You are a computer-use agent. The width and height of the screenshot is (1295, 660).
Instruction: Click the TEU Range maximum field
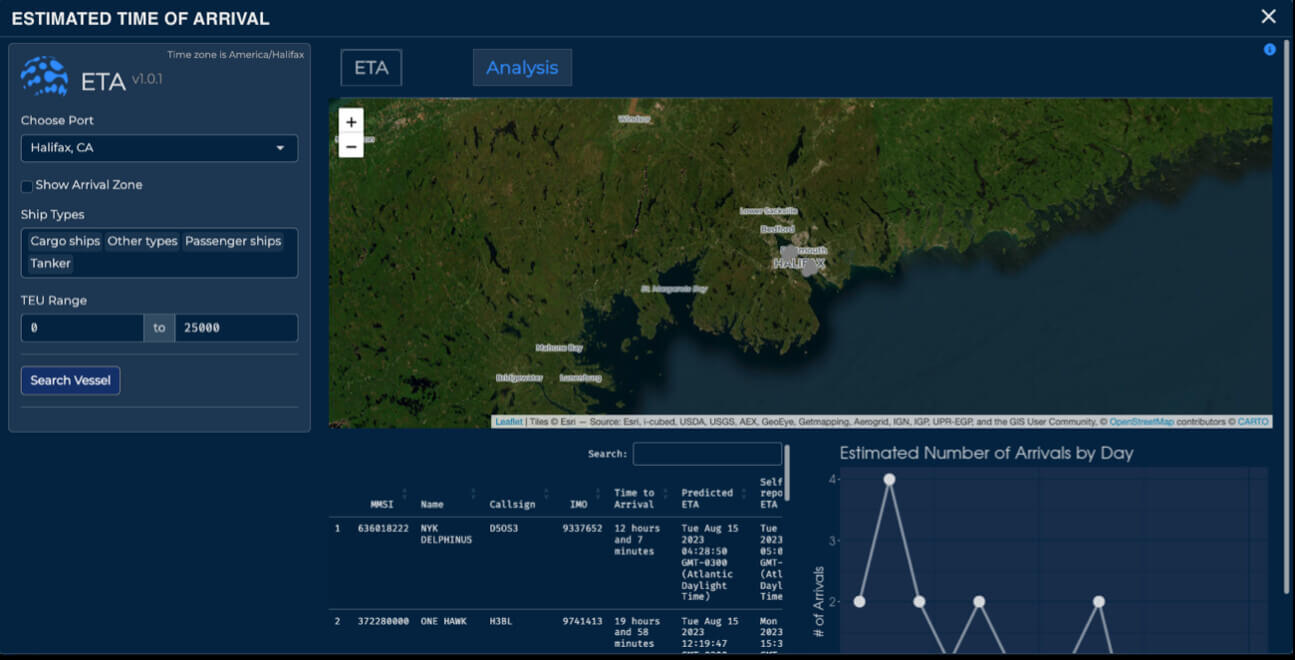(x=236, y=328)
